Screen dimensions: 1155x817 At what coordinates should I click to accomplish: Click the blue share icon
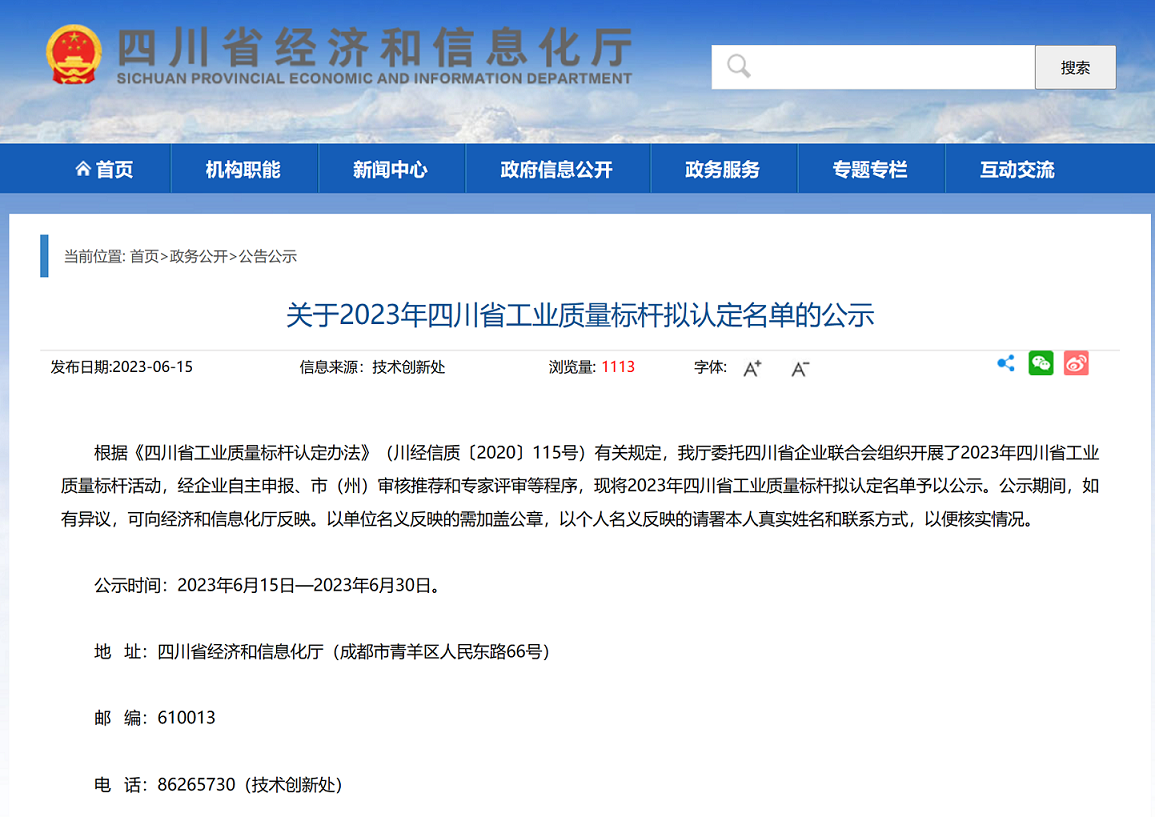[x=1006, y=364]
